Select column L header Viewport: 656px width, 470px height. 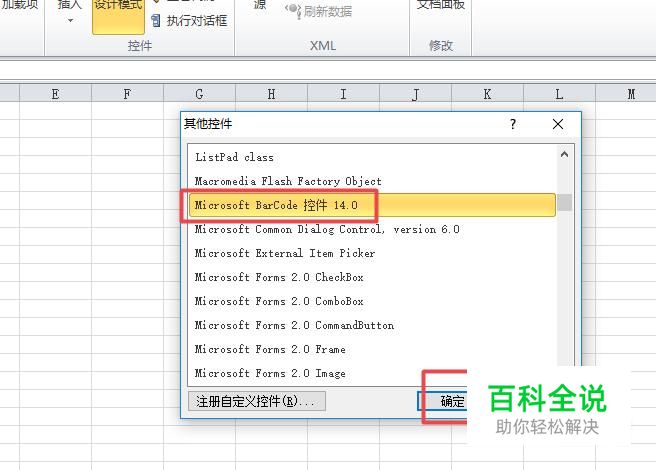pos(559,94)
